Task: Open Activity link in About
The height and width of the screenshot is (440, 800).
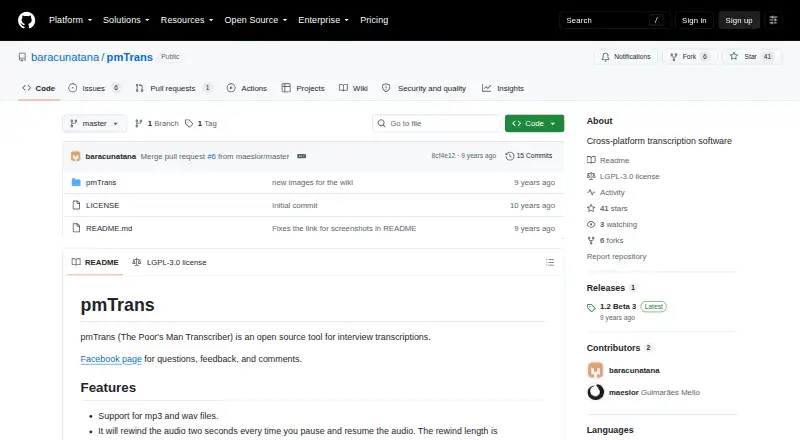Action: click(x=606, y=192)
